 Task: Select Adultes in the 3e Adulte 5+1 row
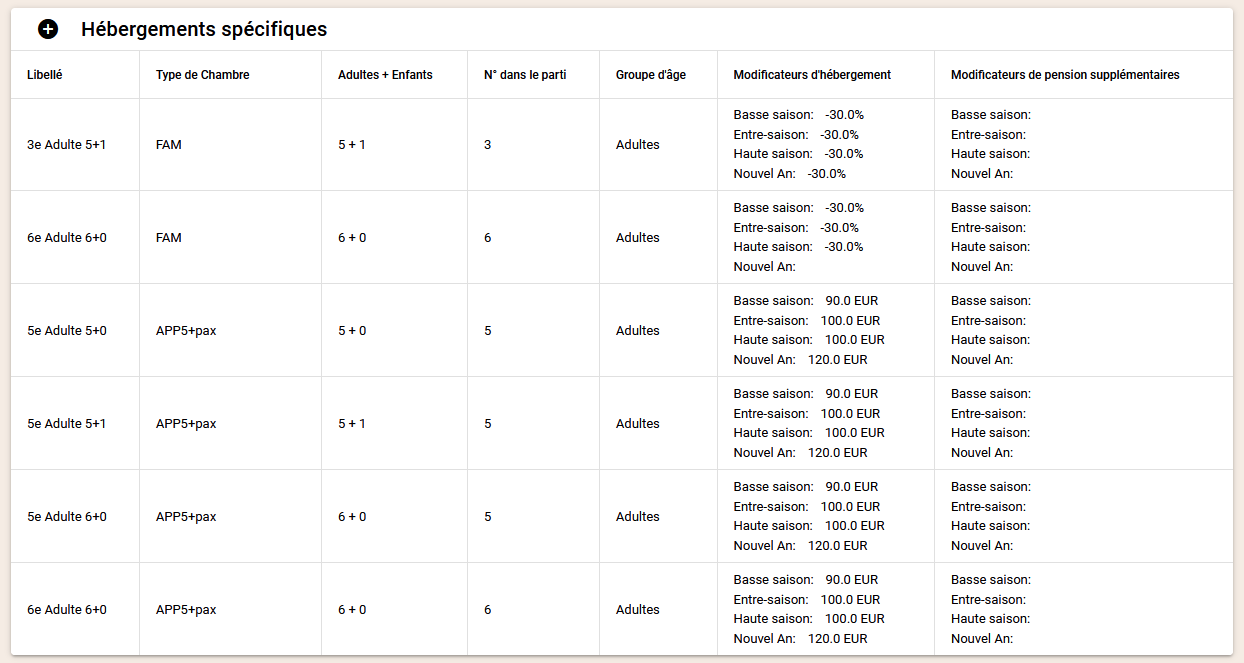pyautogui.click(x=638, y=145)
